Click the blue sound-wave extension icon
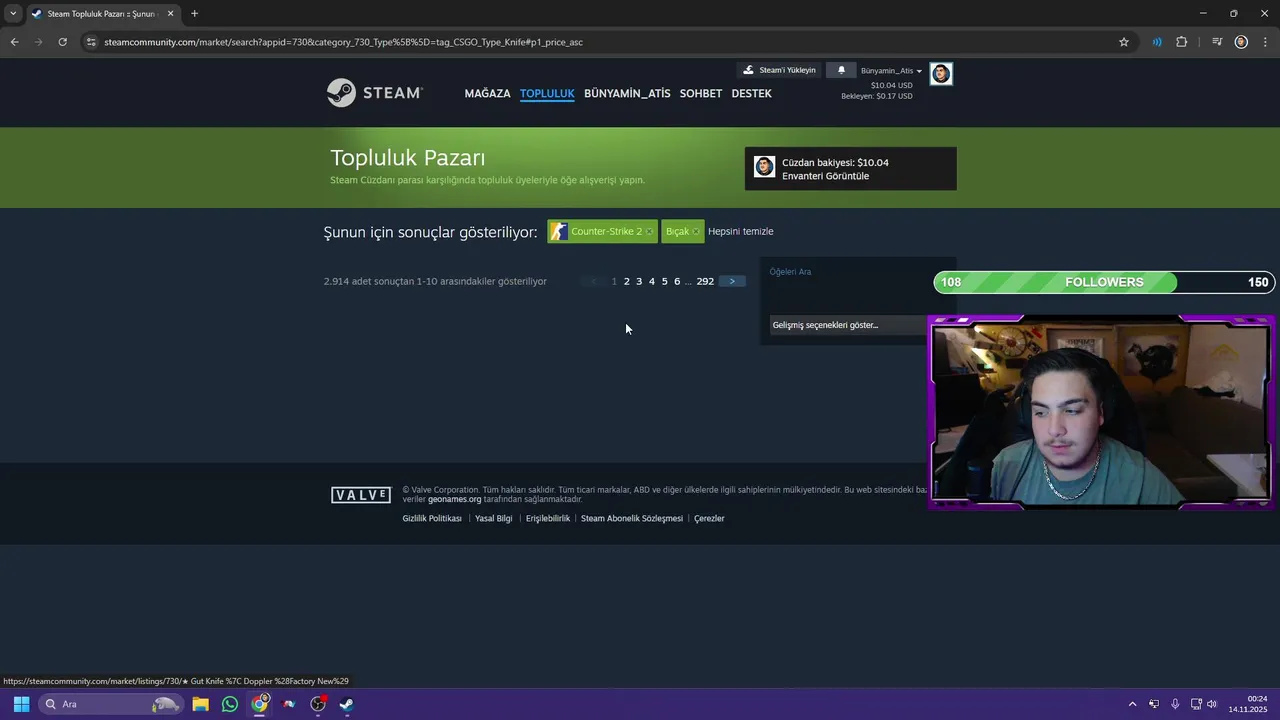Image resolution: width=1280 pixels, height=720 pixels. pos(1157,42)
